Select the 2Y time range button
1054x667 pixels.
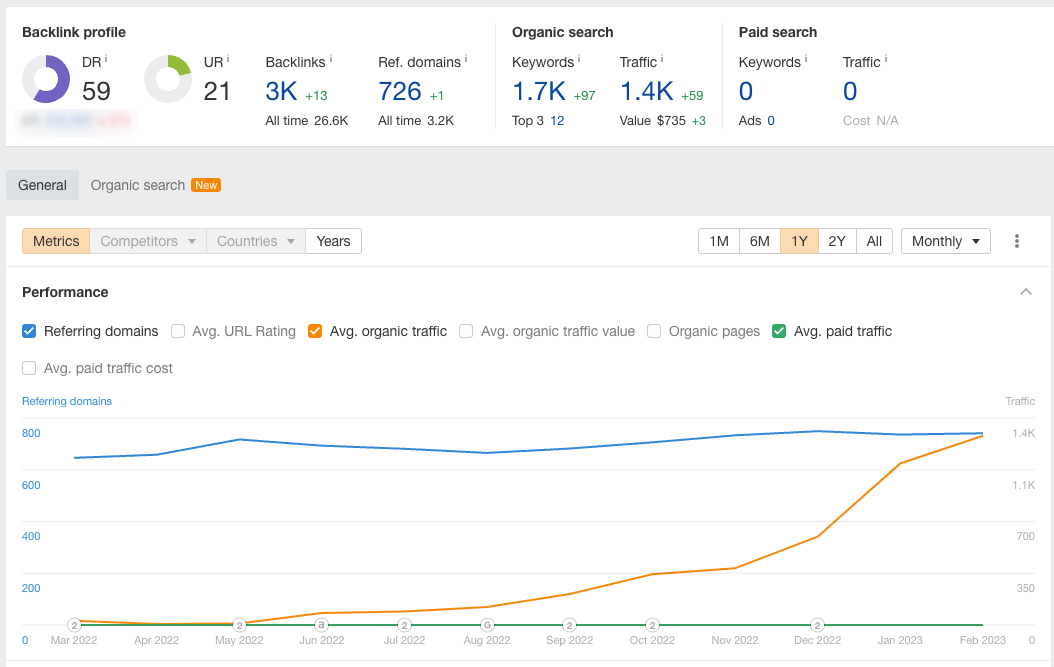[x=837, y=241]
